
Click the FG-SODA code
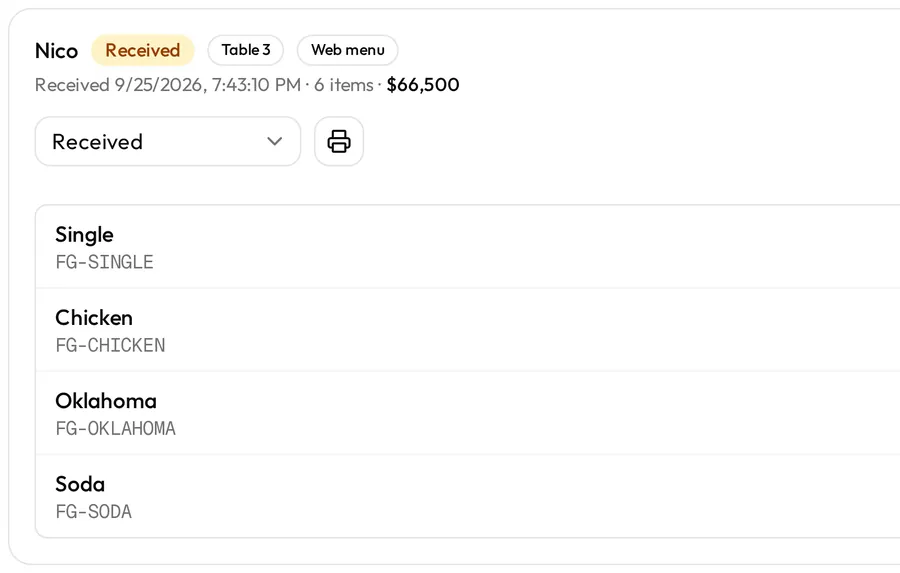point(94,512)
